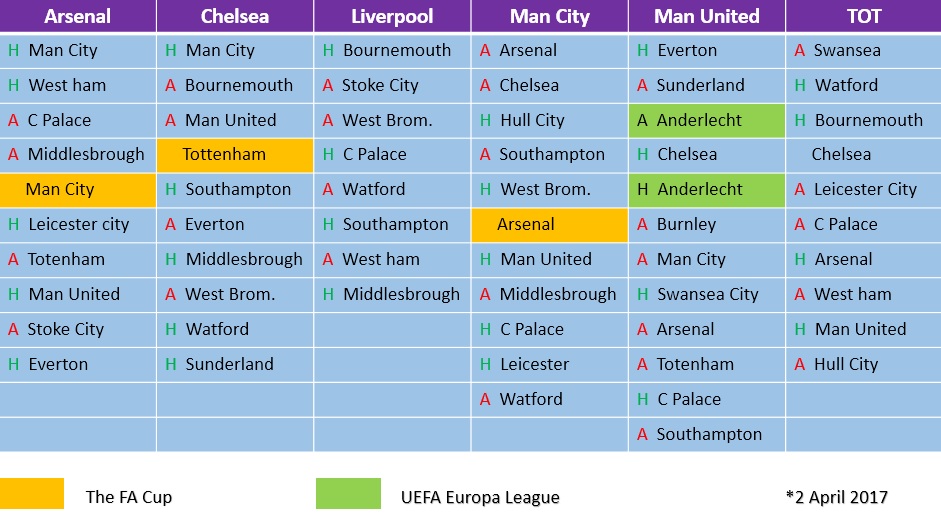Viewport: 941px width, 517px height.
Task: Click the Liverpool column header
Action: coord(391,16)
